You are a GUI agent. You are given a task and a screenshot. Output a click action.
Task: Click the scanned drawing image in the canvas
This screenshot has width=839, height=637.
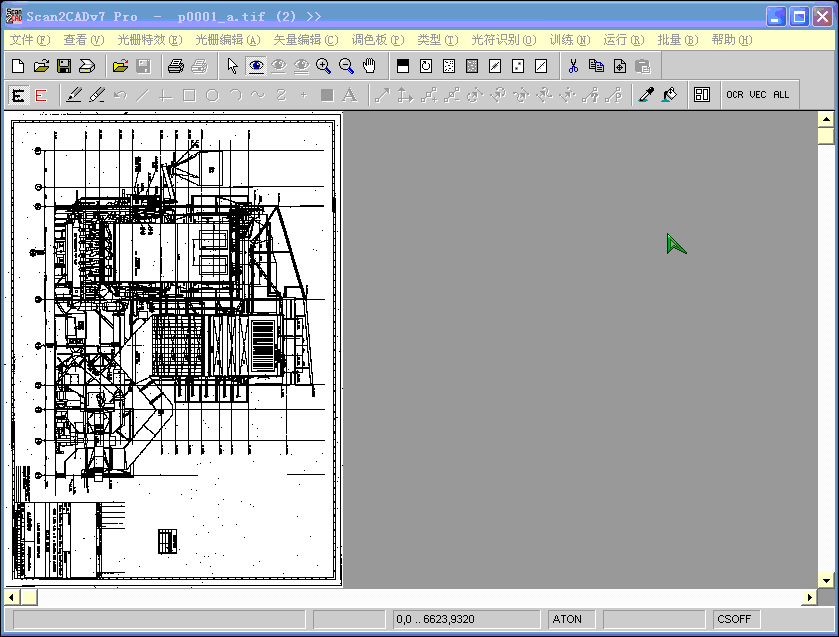(173, 350)
